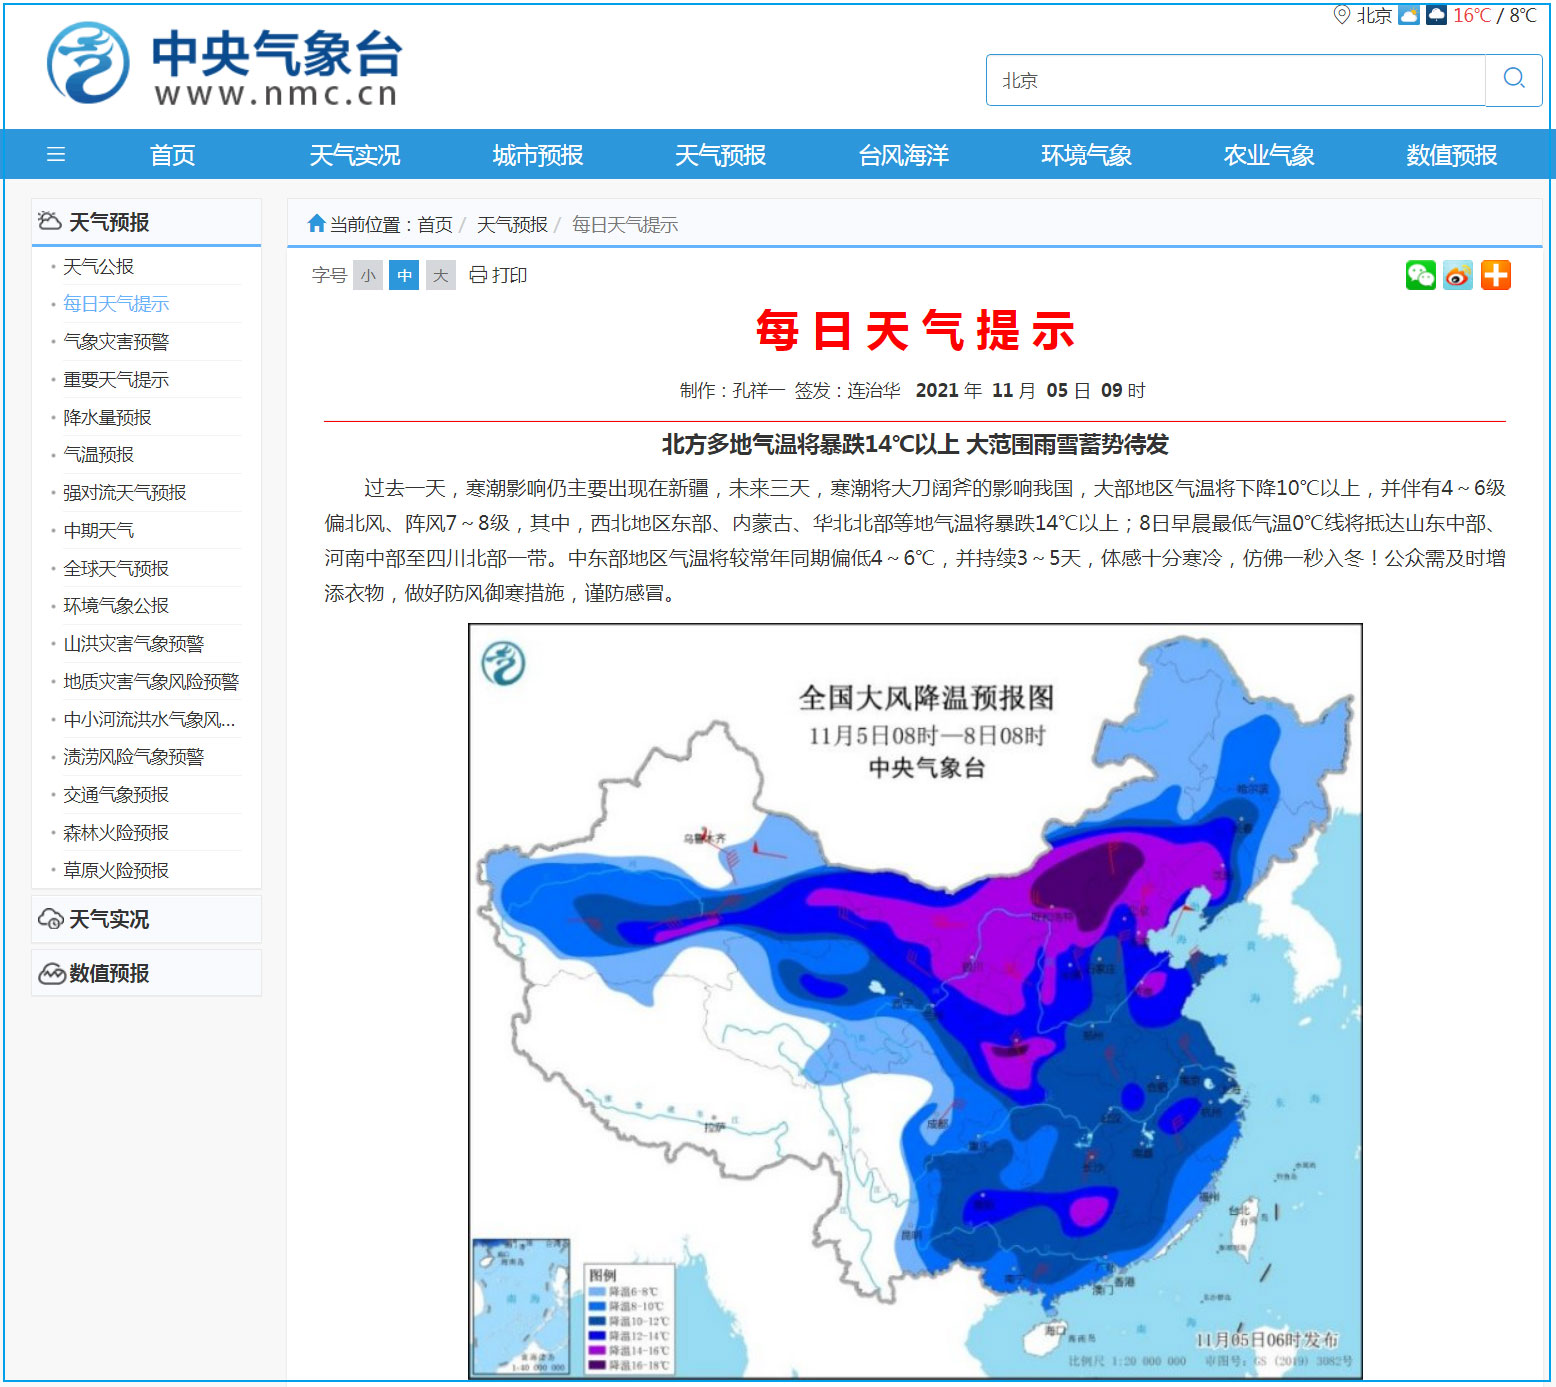The width and height of the screenshot is (1556, 1387).
Task: Click the home icon in breadcrumb
Action: (x=316, y=224)
